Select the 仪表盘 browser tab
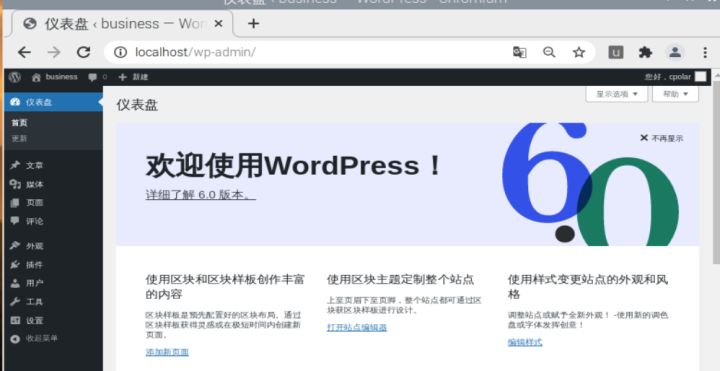This screenshot has width=720, height=371. pyautogui.click(x=122, y=23)
